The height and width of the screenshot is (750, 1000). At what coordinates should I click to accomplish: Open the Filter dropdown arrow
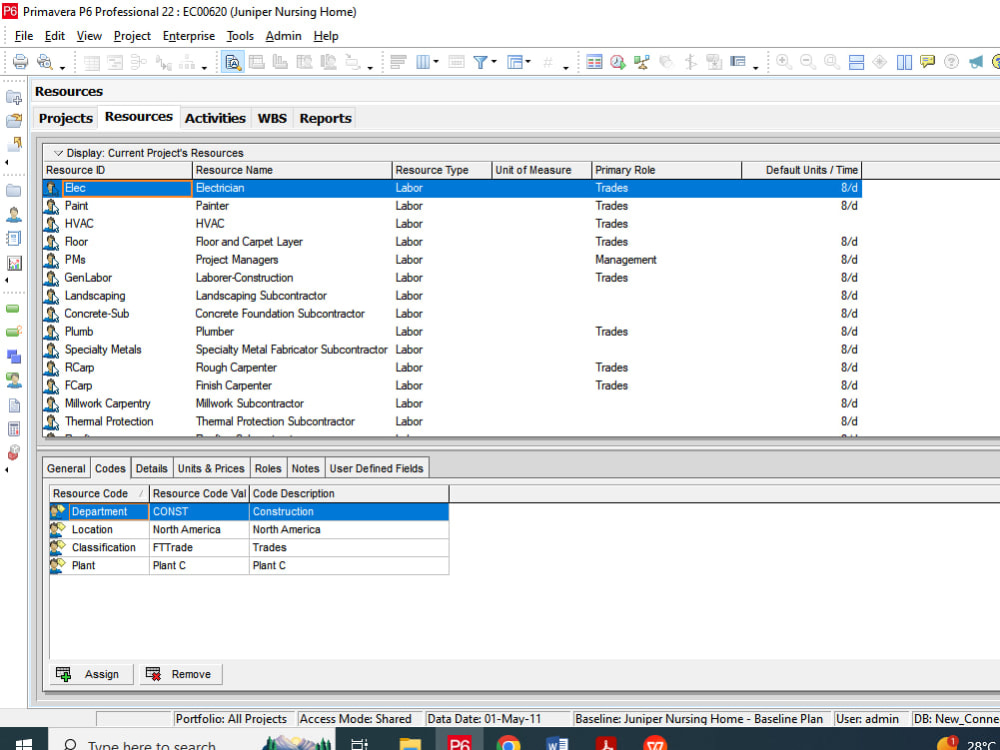click(x=494, y=62)
